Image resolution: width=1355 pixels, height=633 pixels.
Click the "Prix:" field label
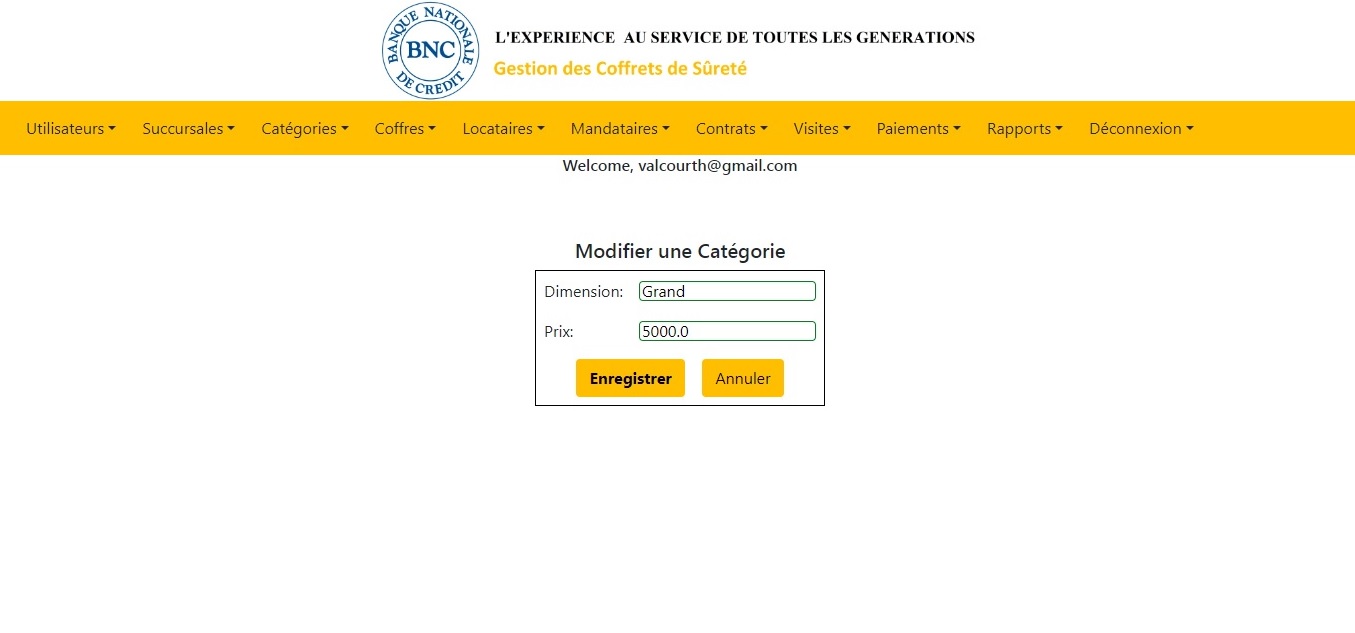click(x=559, y=331)
